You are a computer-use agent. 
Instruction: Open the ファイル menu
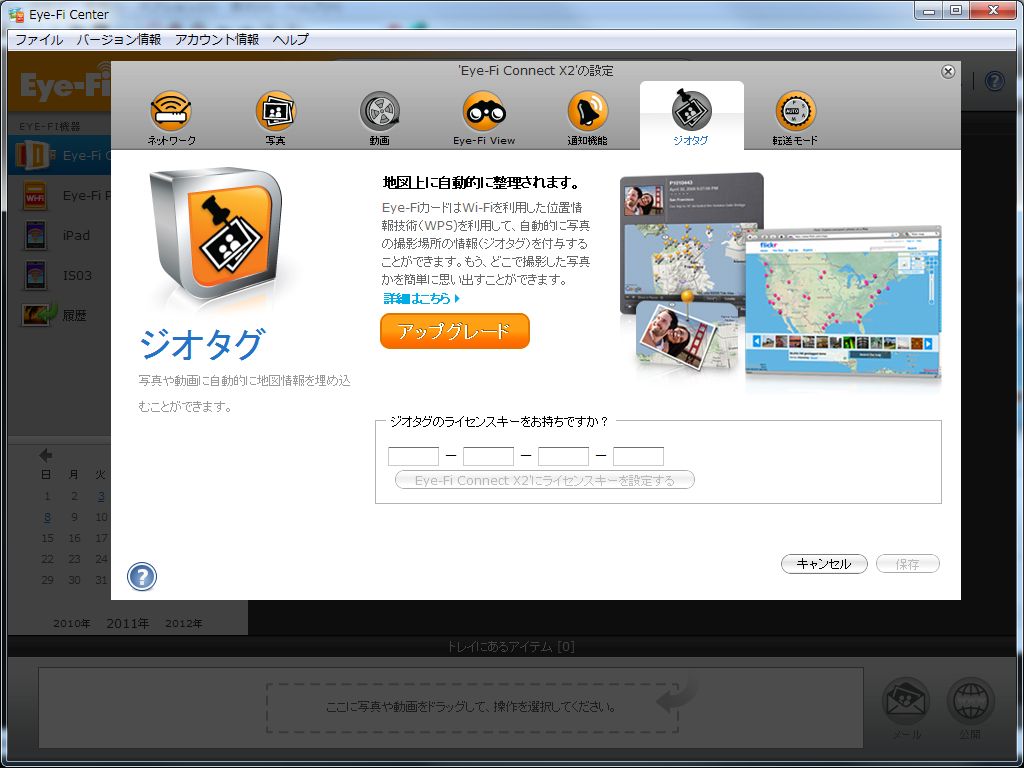coord(39,39)
